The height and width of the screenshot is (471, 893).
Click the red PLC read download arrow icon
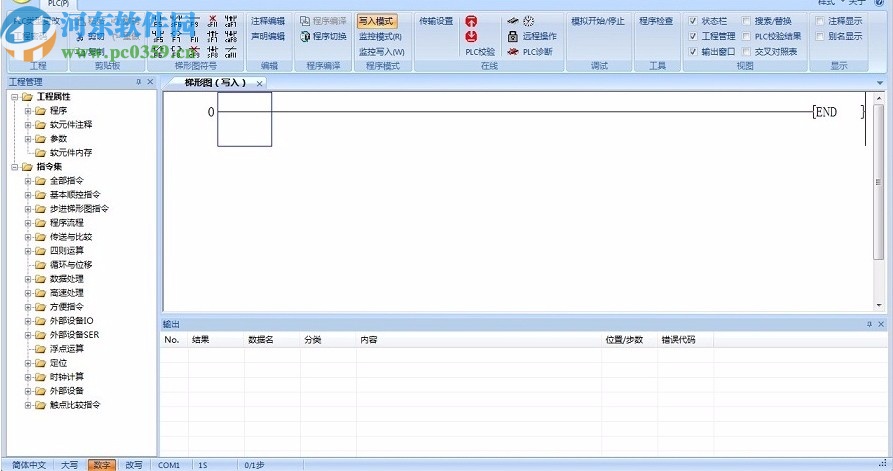coord(471,36)
